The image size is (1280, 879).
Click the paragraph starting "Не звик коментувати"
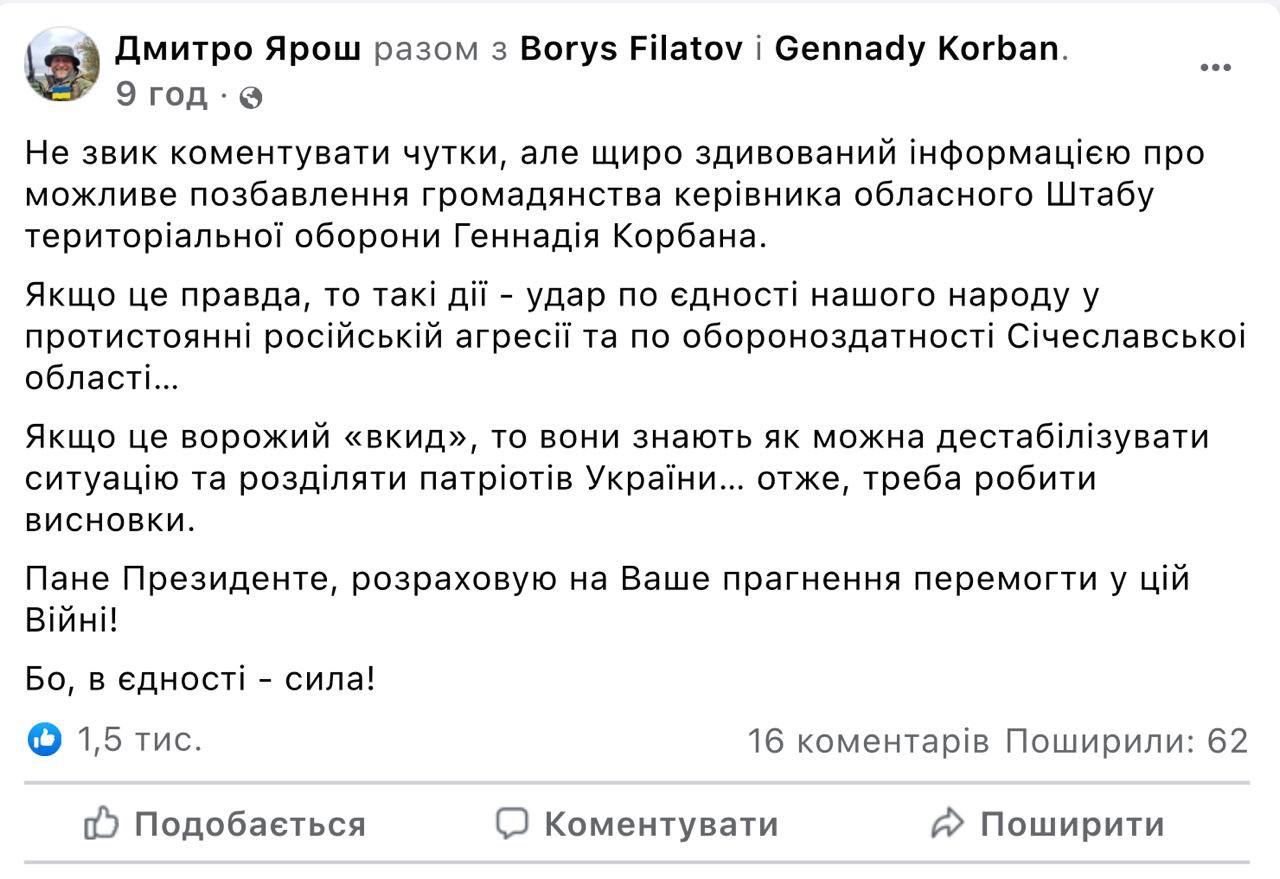(x=615, y=196)
